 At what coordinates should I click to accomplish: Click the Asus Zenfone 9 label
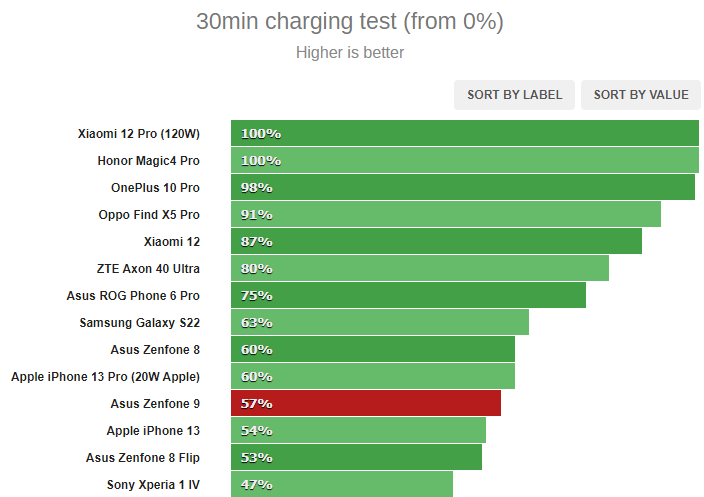[x=155, y=404]
